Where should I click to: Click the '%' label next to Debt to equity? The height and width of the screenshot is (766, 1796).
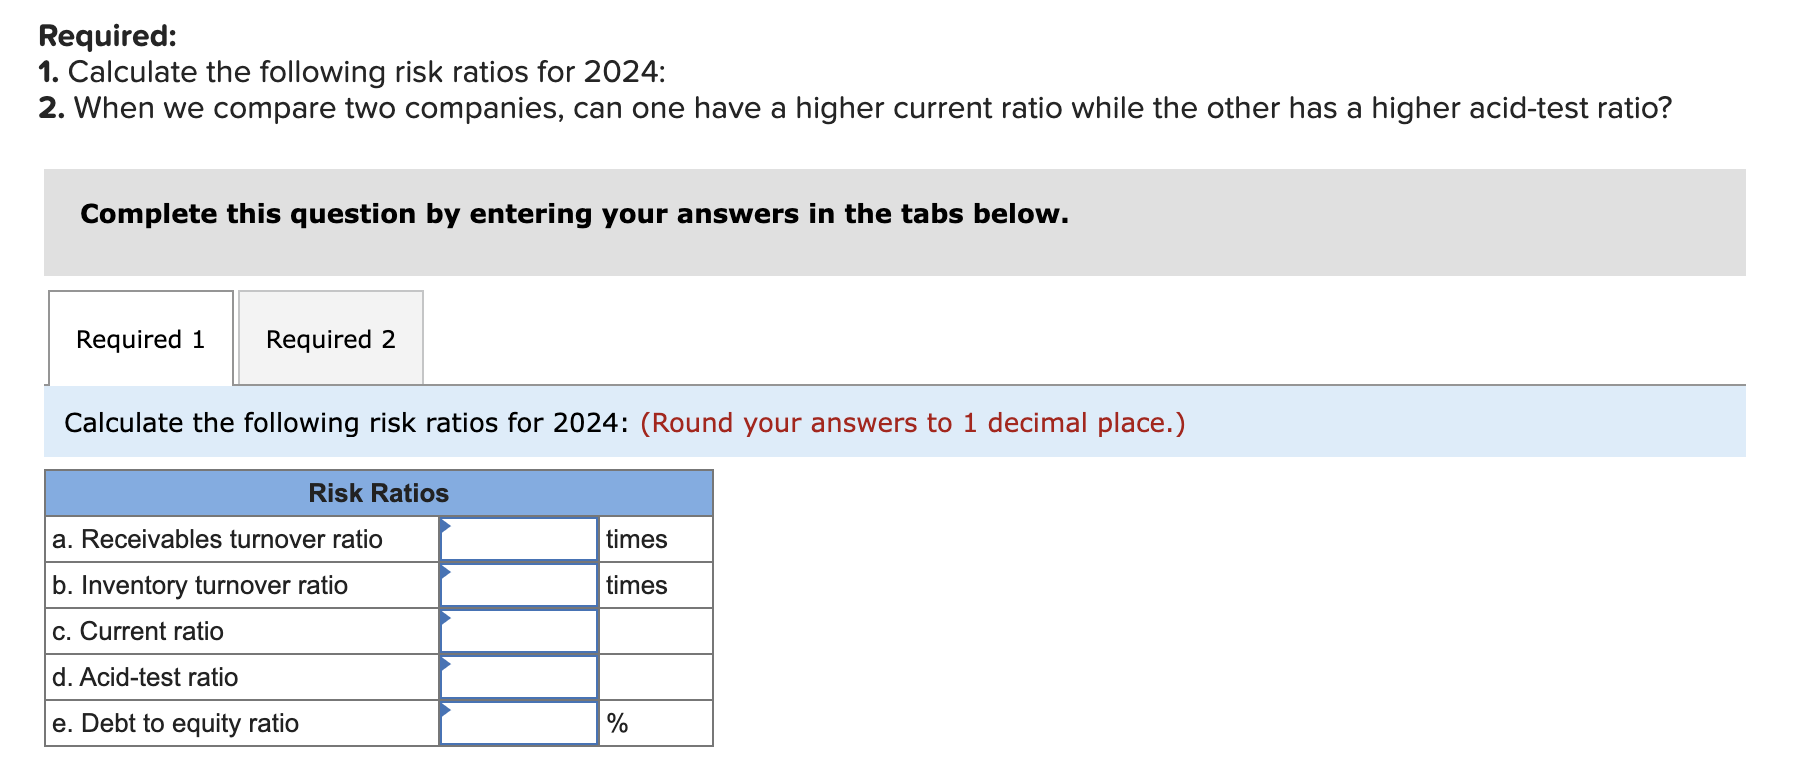point(617,722)
